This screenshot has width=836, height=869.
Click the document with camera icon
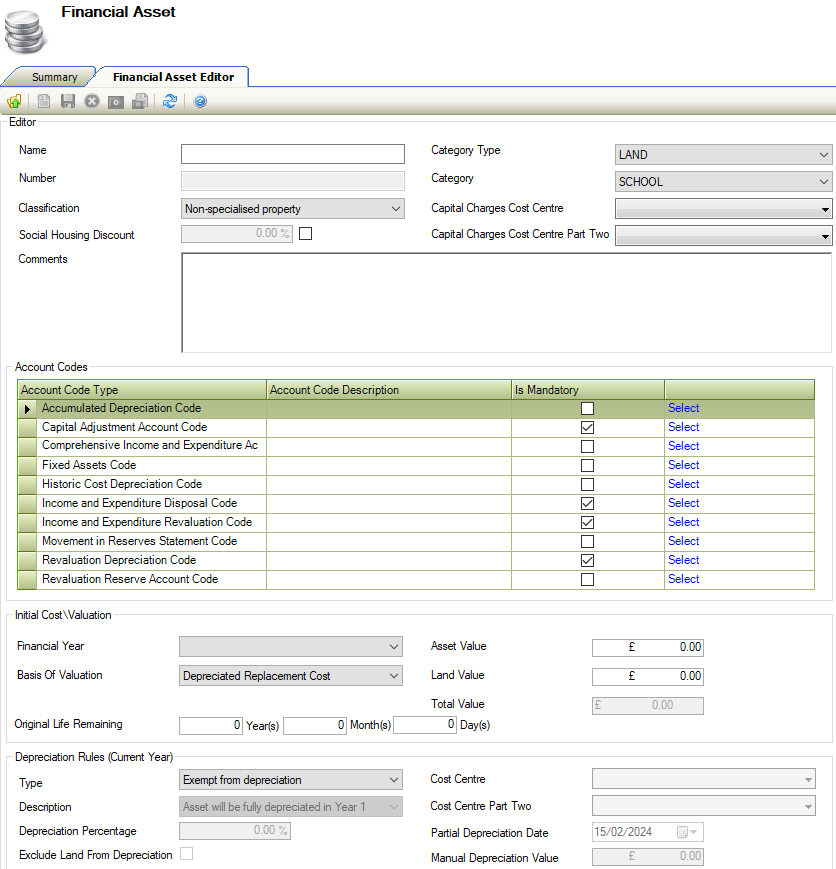click(141, 101)
